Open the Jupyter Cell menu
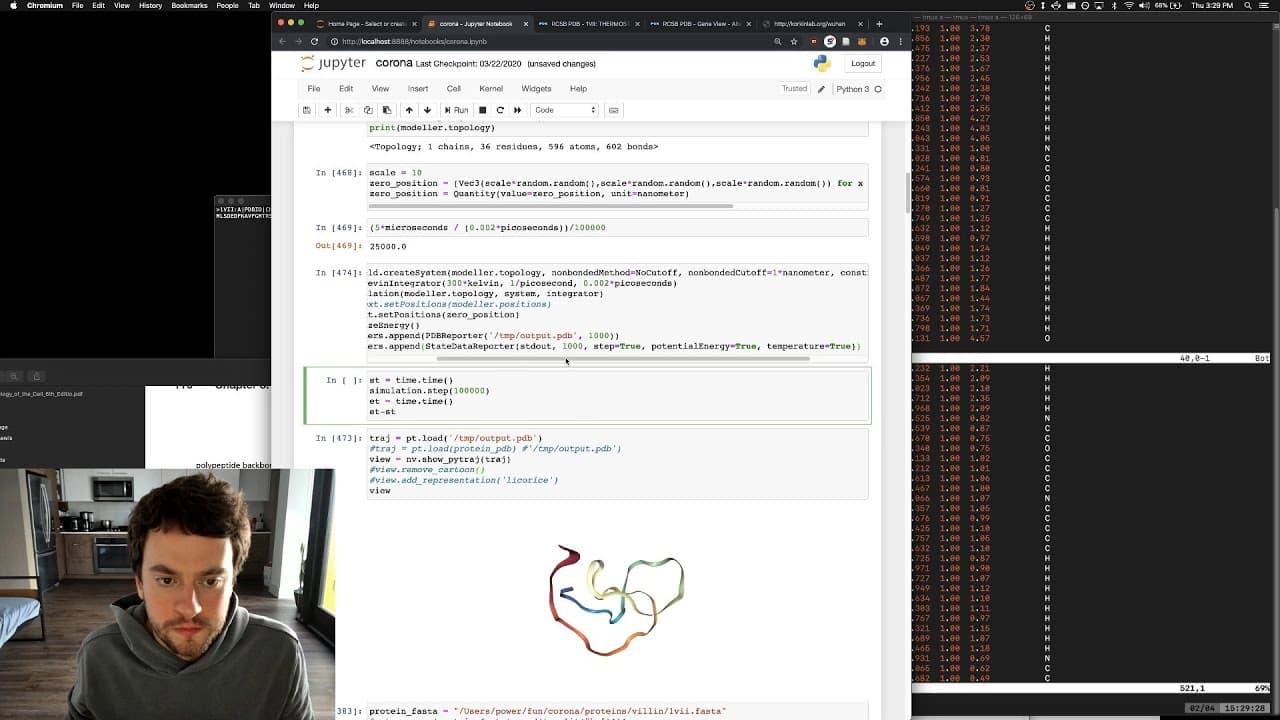This screenshot has width=1280, height=720. coord(453,89)
